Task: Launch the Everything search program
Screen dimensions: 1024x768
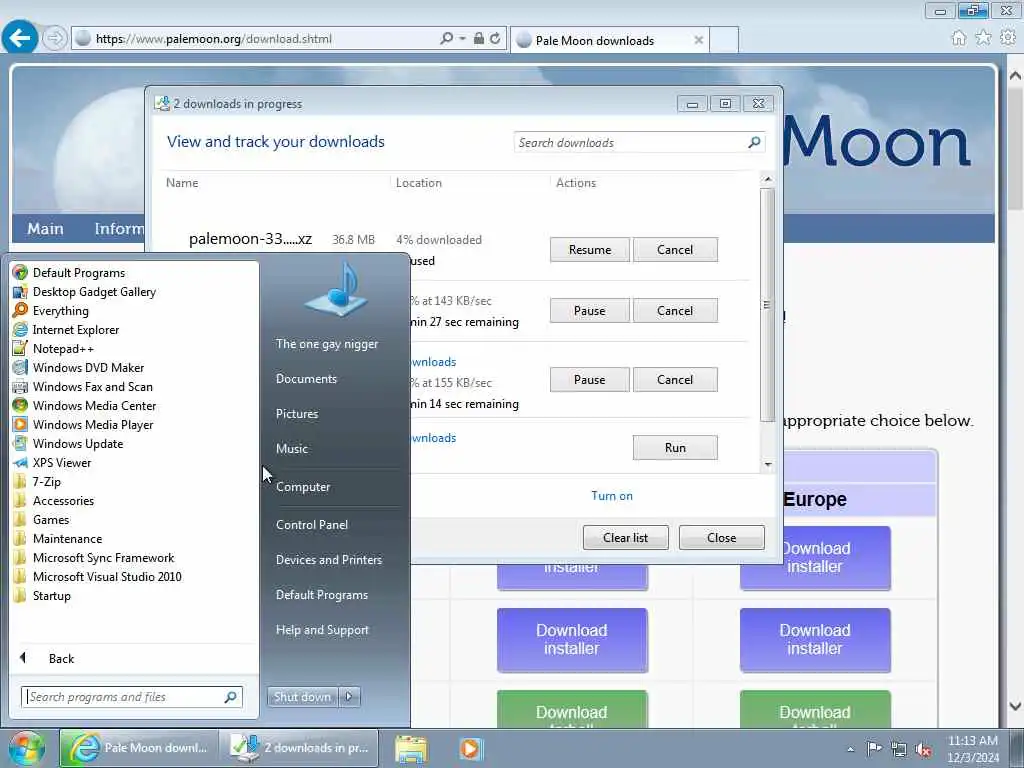Action: [60, 311]
